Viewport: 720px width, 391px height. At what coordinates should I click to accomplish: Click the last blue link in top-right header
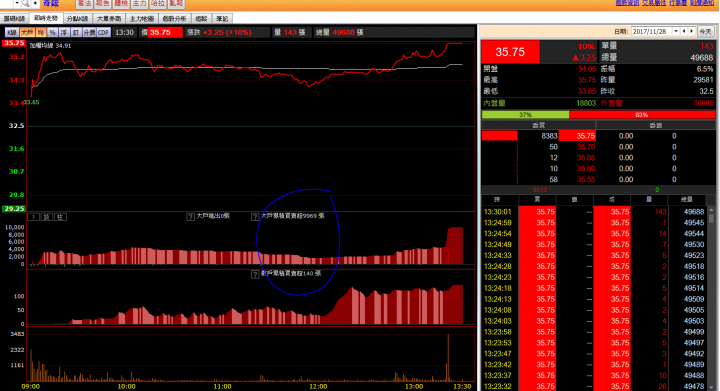pyautogui.click(x=702, y=3)
